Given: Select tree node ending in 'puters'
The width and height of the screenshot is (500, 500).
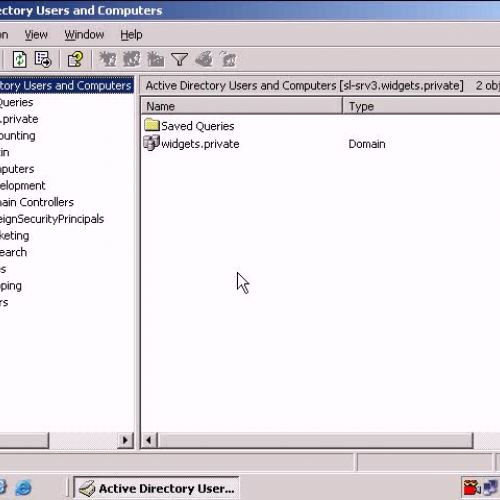Looking at the screenshot, I should click(17, 169).
